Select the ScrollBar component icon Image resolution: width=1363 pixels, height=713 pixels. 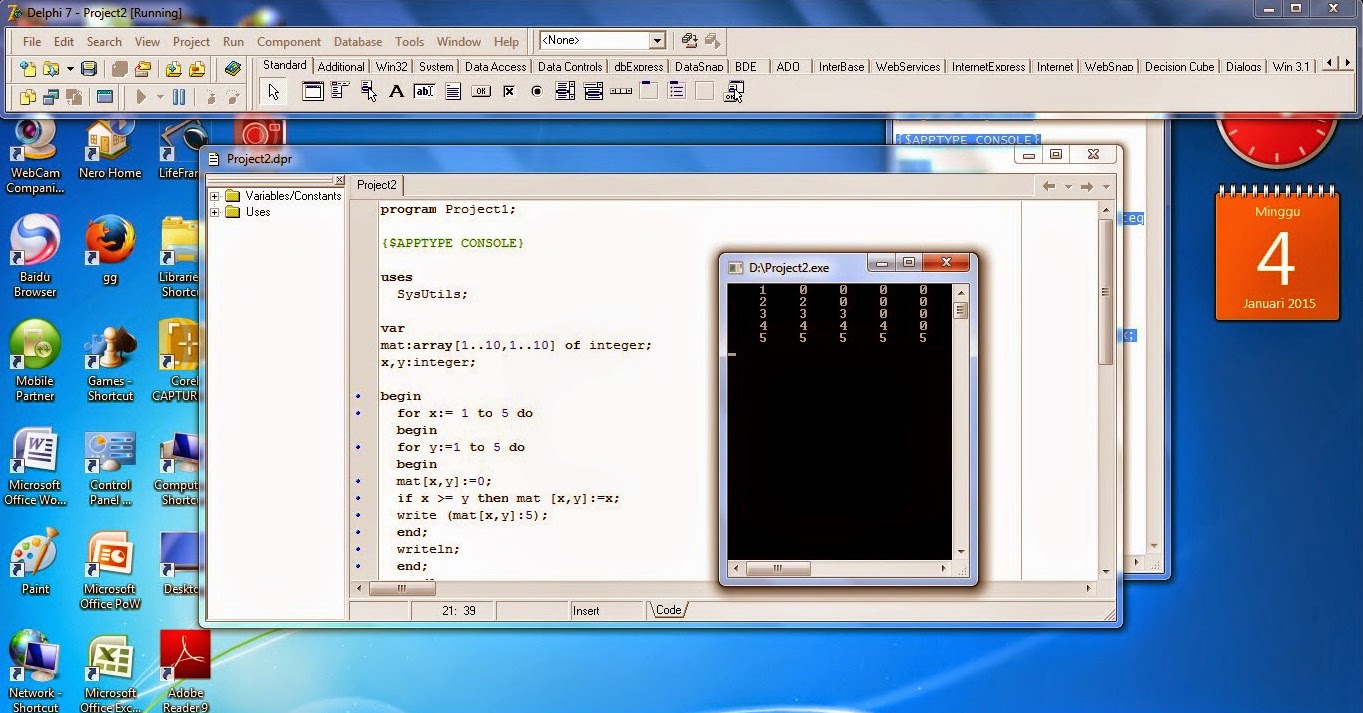pyautogui.click(x=621, y=91)
